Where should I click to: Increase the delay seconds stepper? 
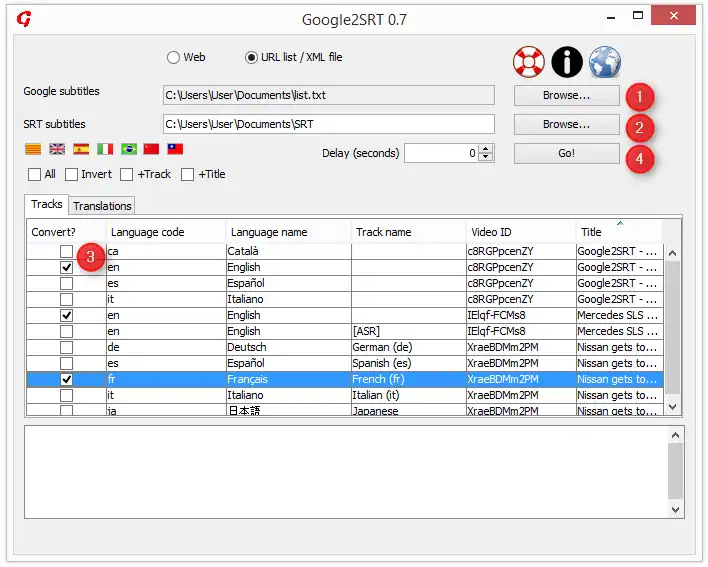coord(485,149)
